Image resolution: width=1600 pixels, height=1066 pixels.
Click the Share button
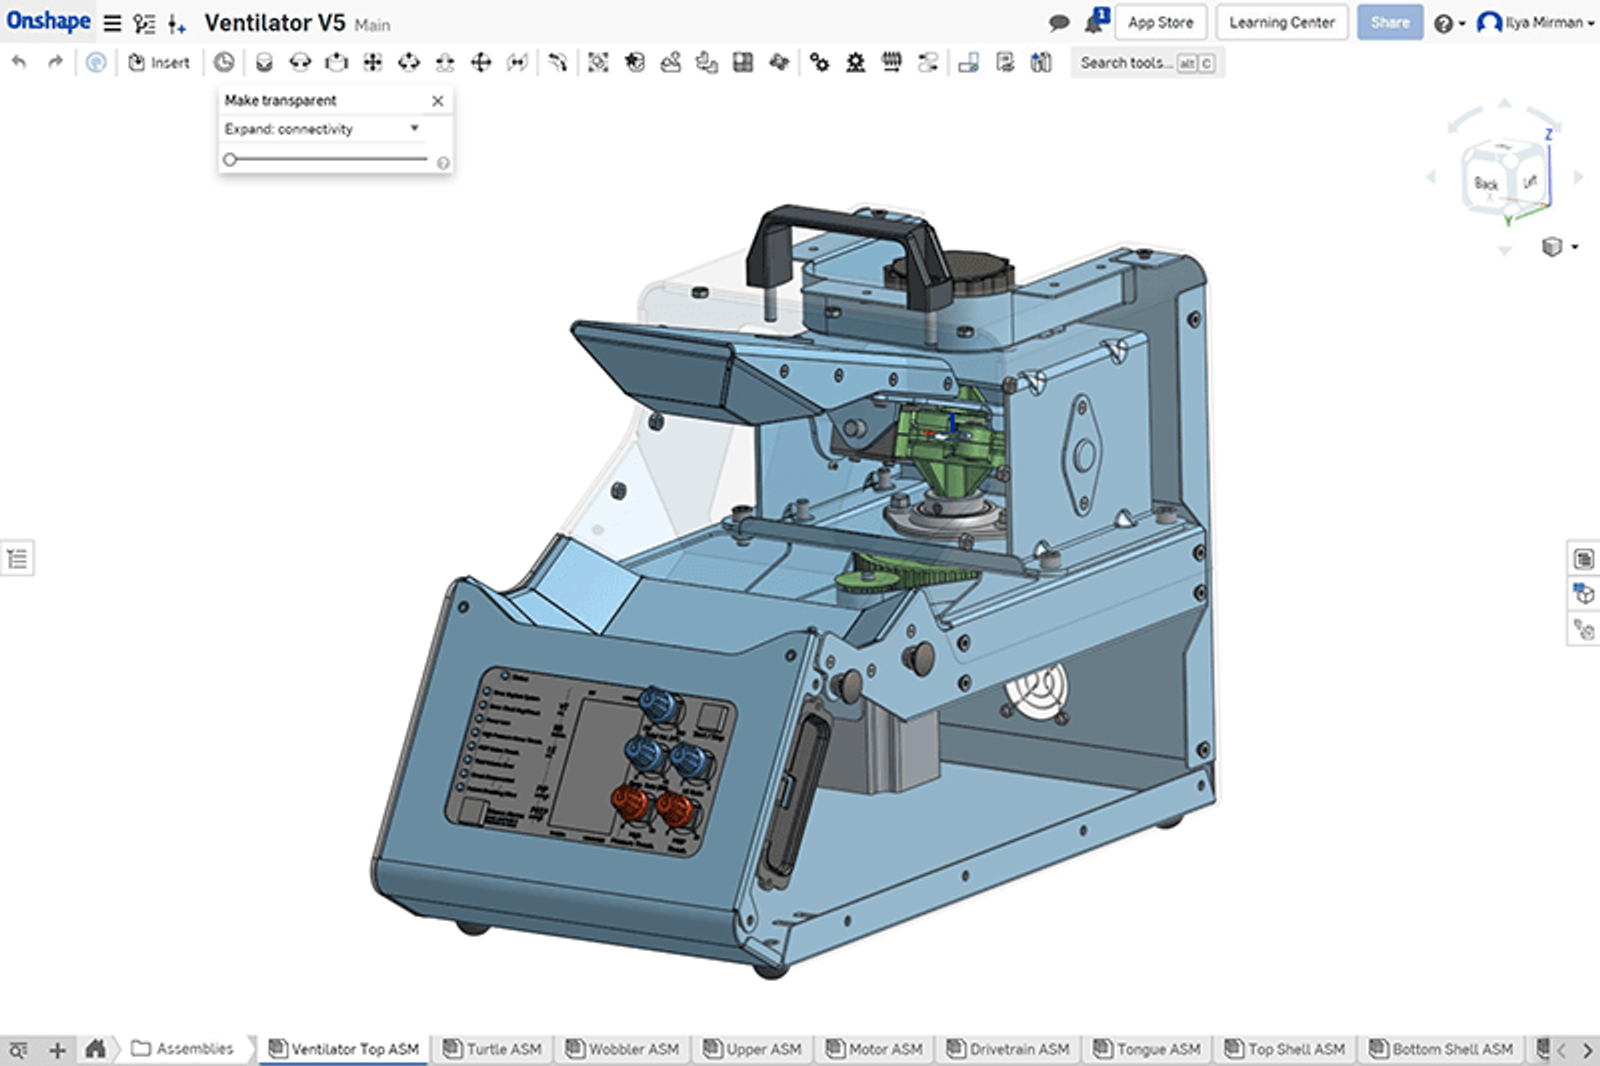(x=1390, y=22)
